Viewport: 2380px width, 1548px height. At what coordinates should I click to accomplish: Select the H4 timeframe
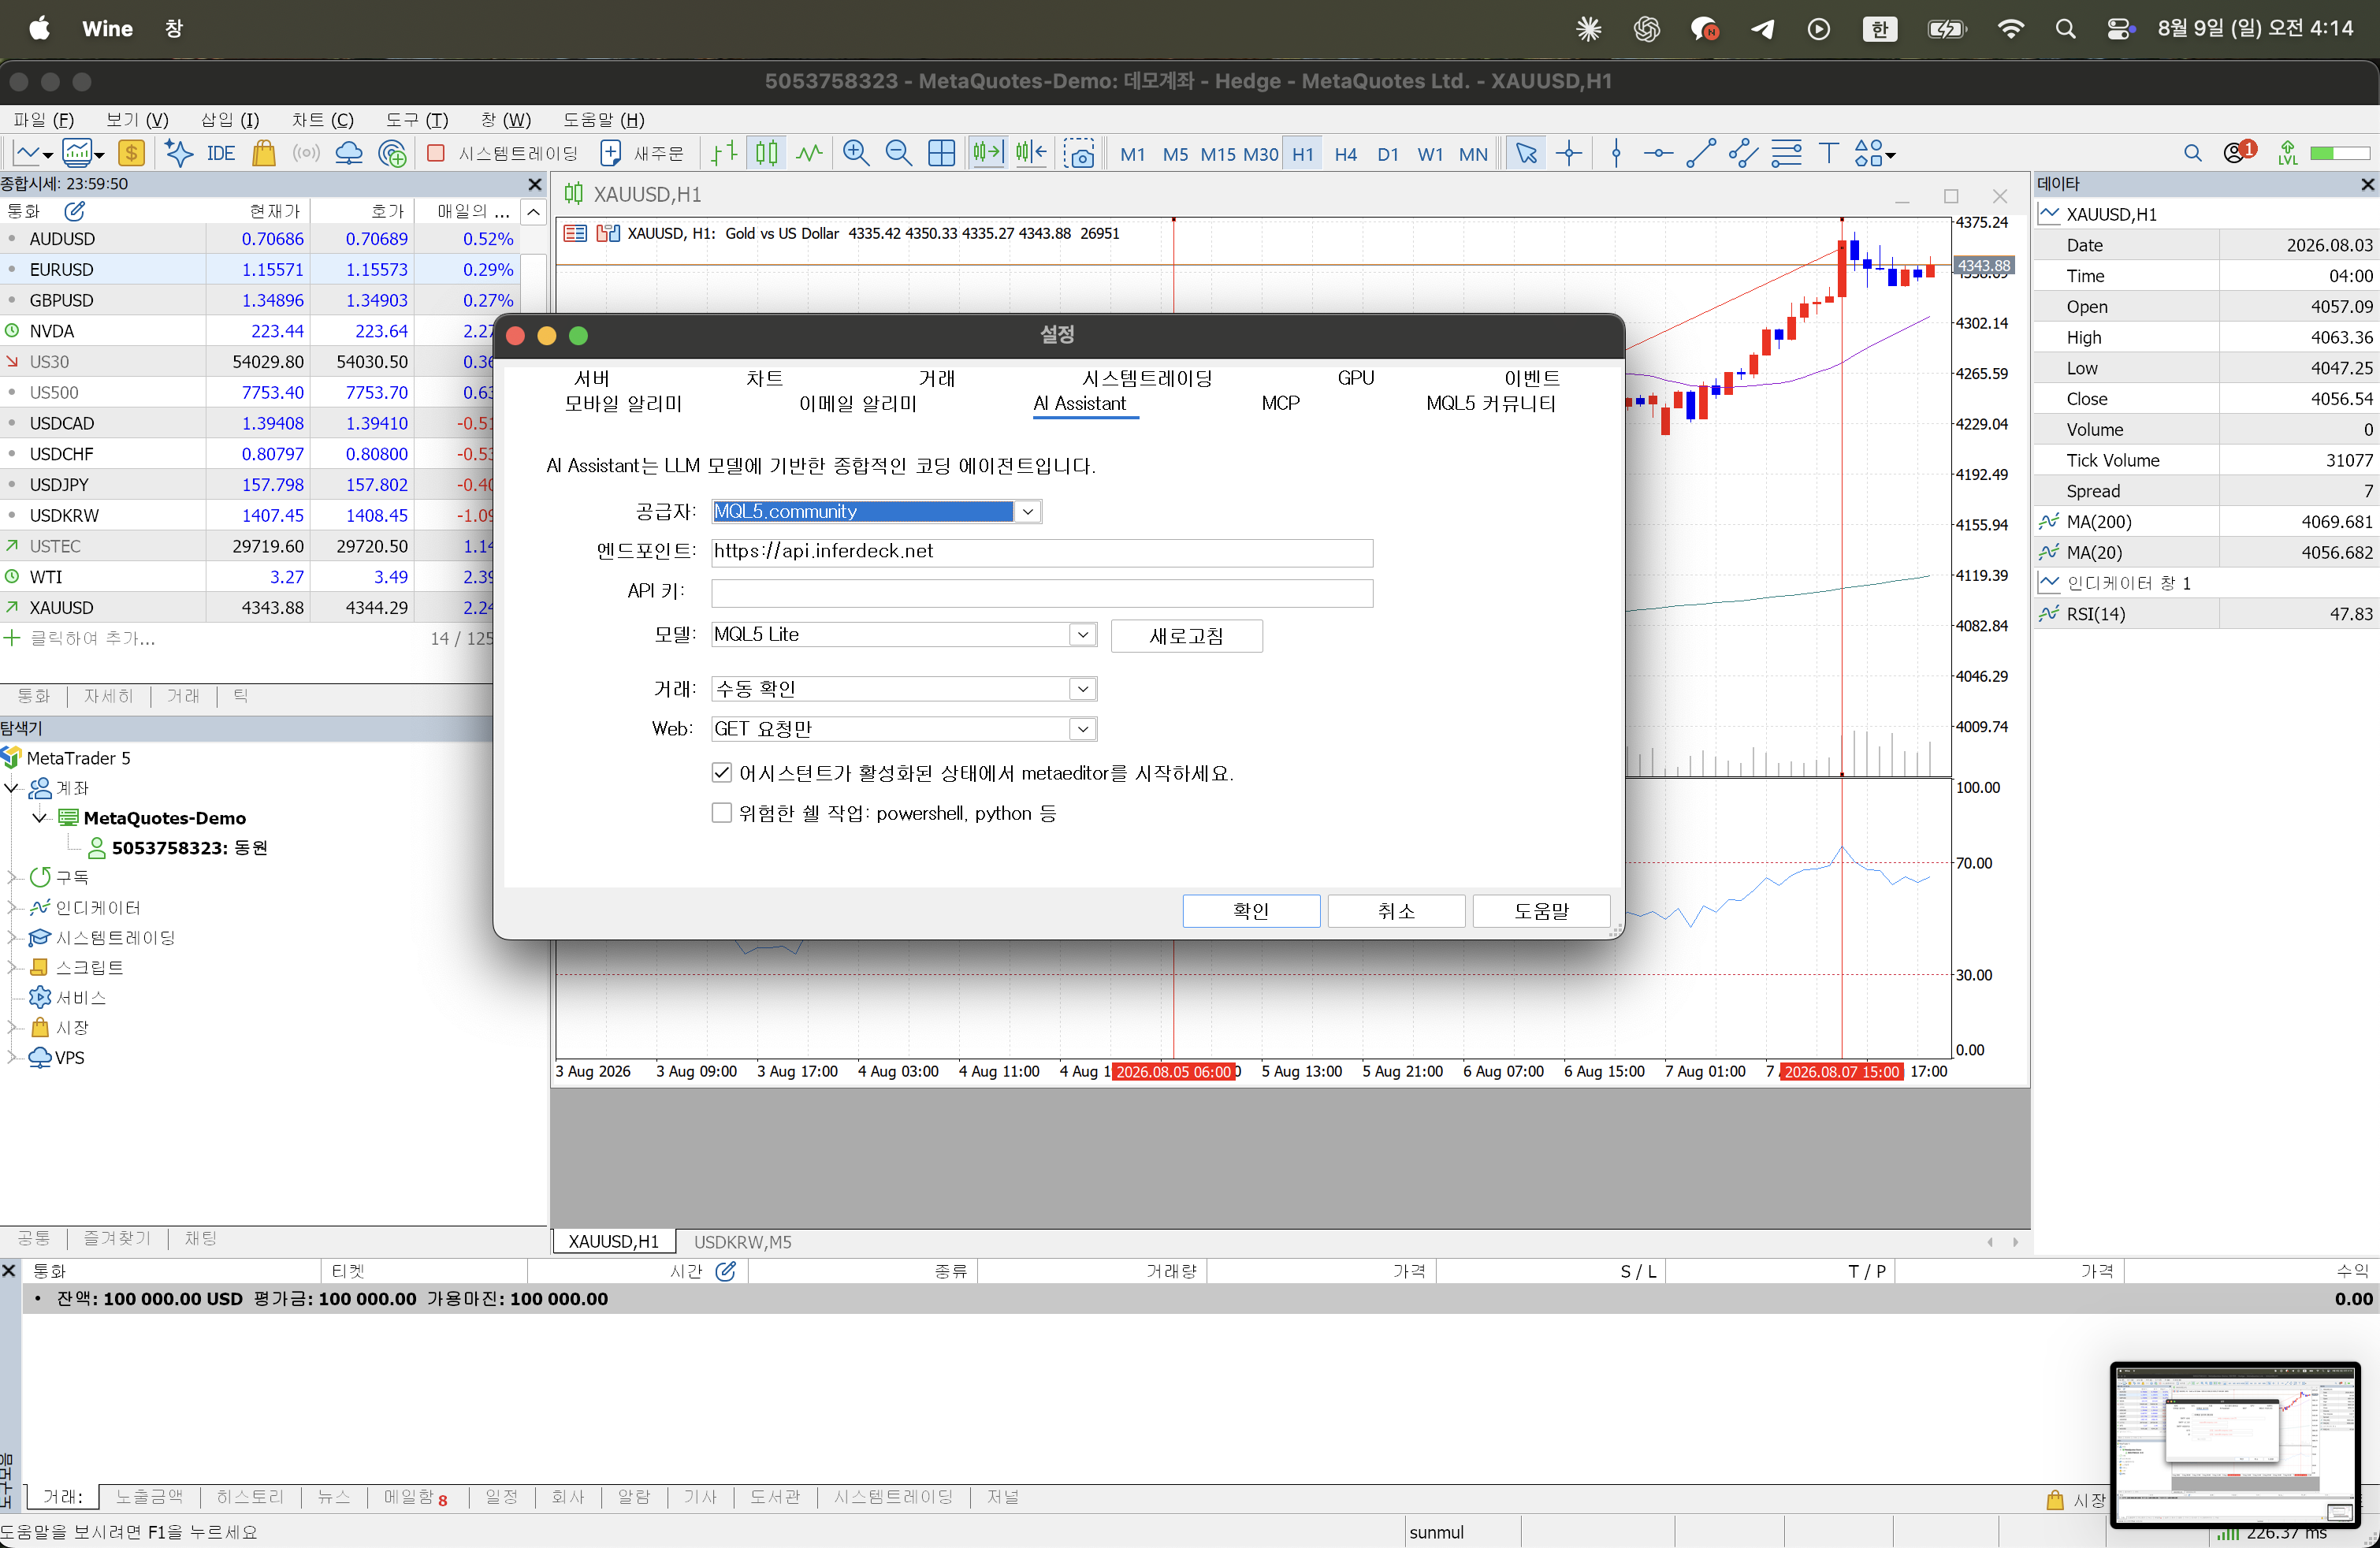point(1346,154)
